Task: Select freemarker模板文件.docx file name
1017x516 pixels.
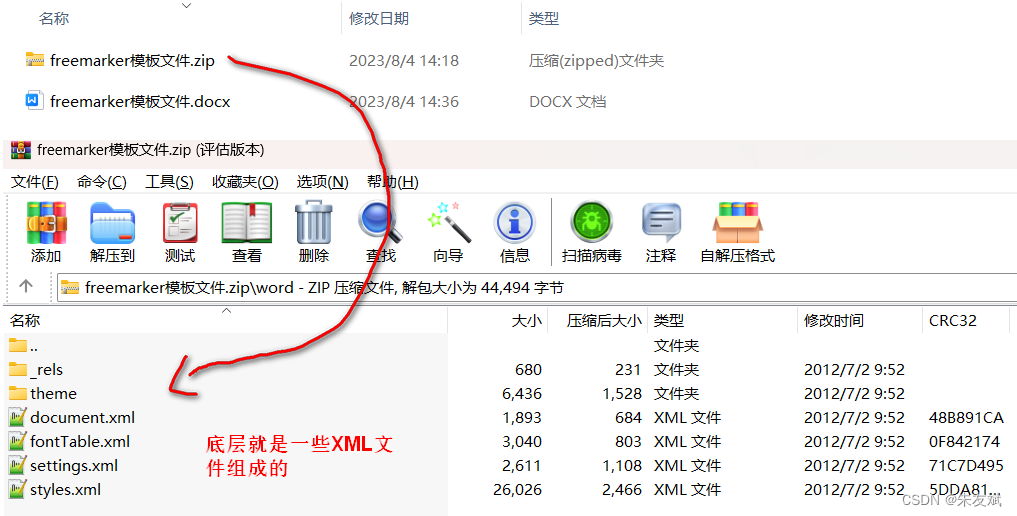Action: coord(140,102)
